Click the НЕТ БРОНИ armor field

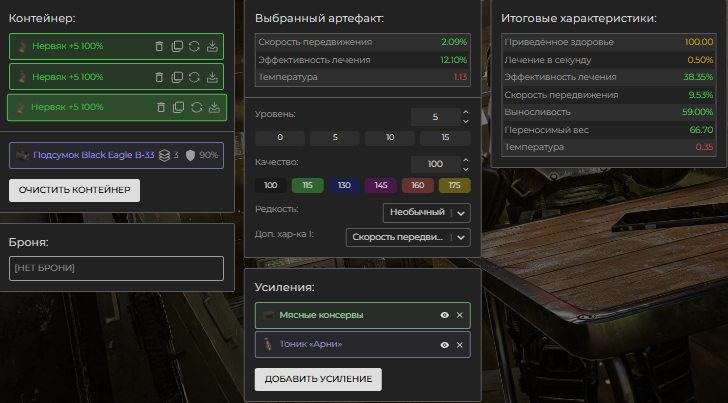(x=116, y=268)
